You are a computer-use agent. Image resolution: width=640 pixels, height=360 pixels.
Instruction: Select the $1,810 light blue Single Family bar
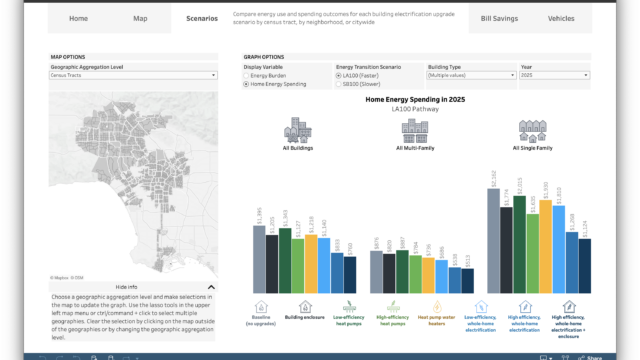point(559,249)
